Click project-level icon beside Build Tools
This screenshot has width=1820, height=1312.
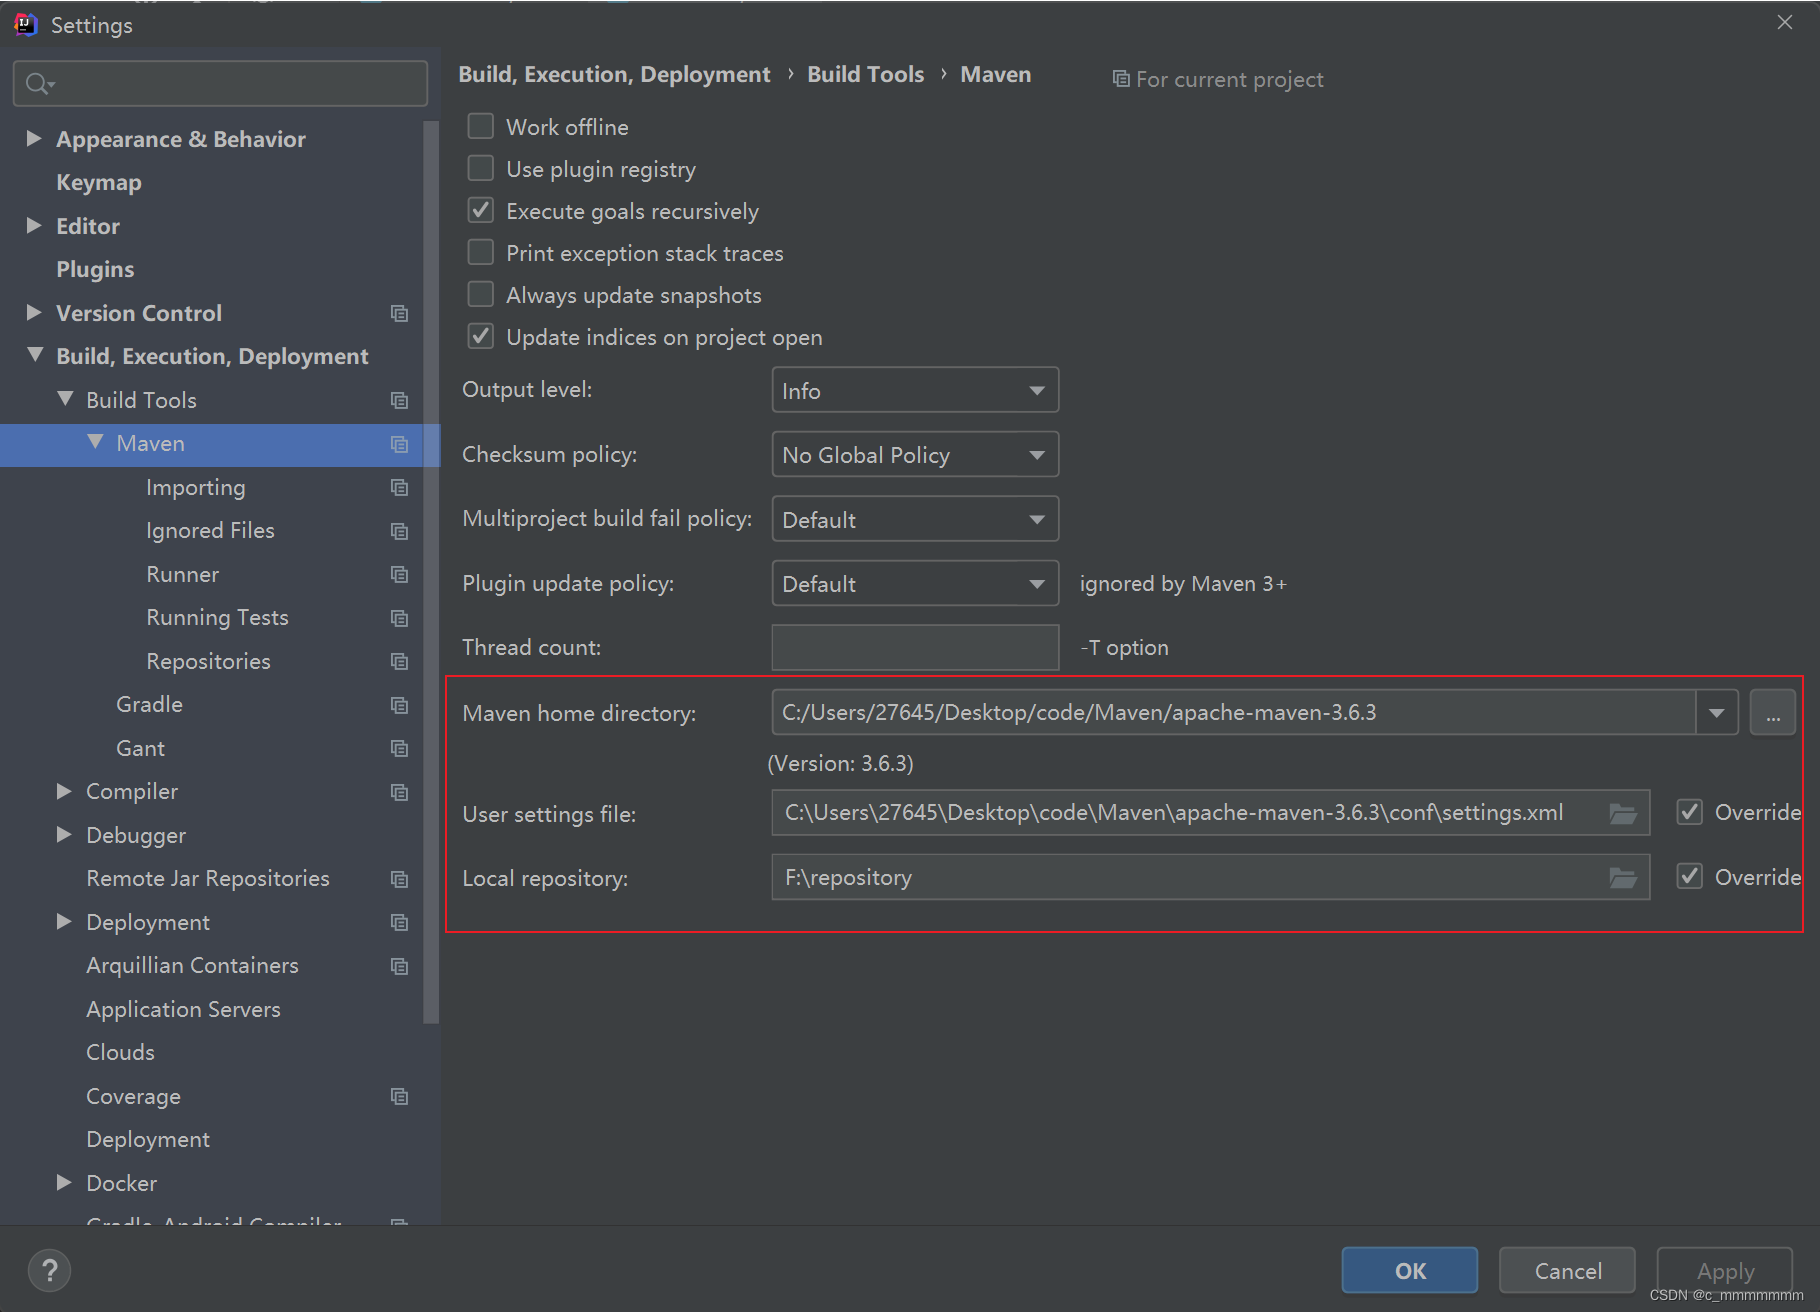400,401
